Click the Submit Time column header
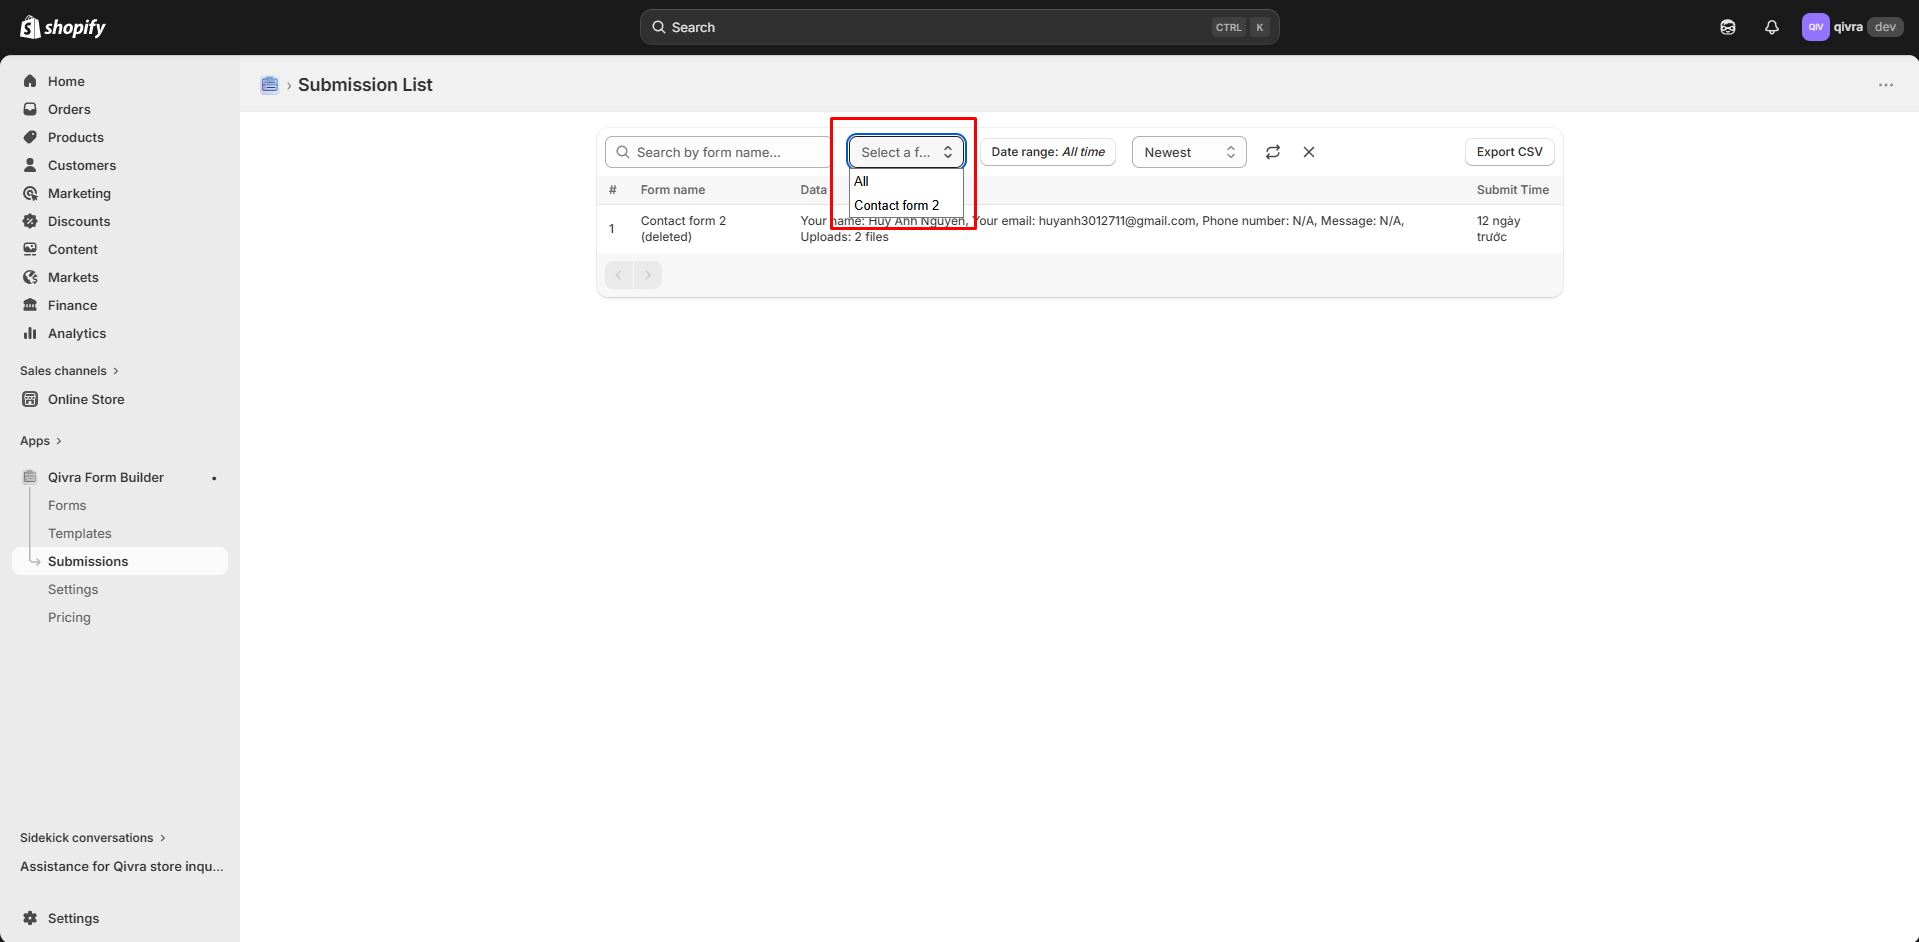The width and height of the screenshot is (1919, 942). 1513,190
